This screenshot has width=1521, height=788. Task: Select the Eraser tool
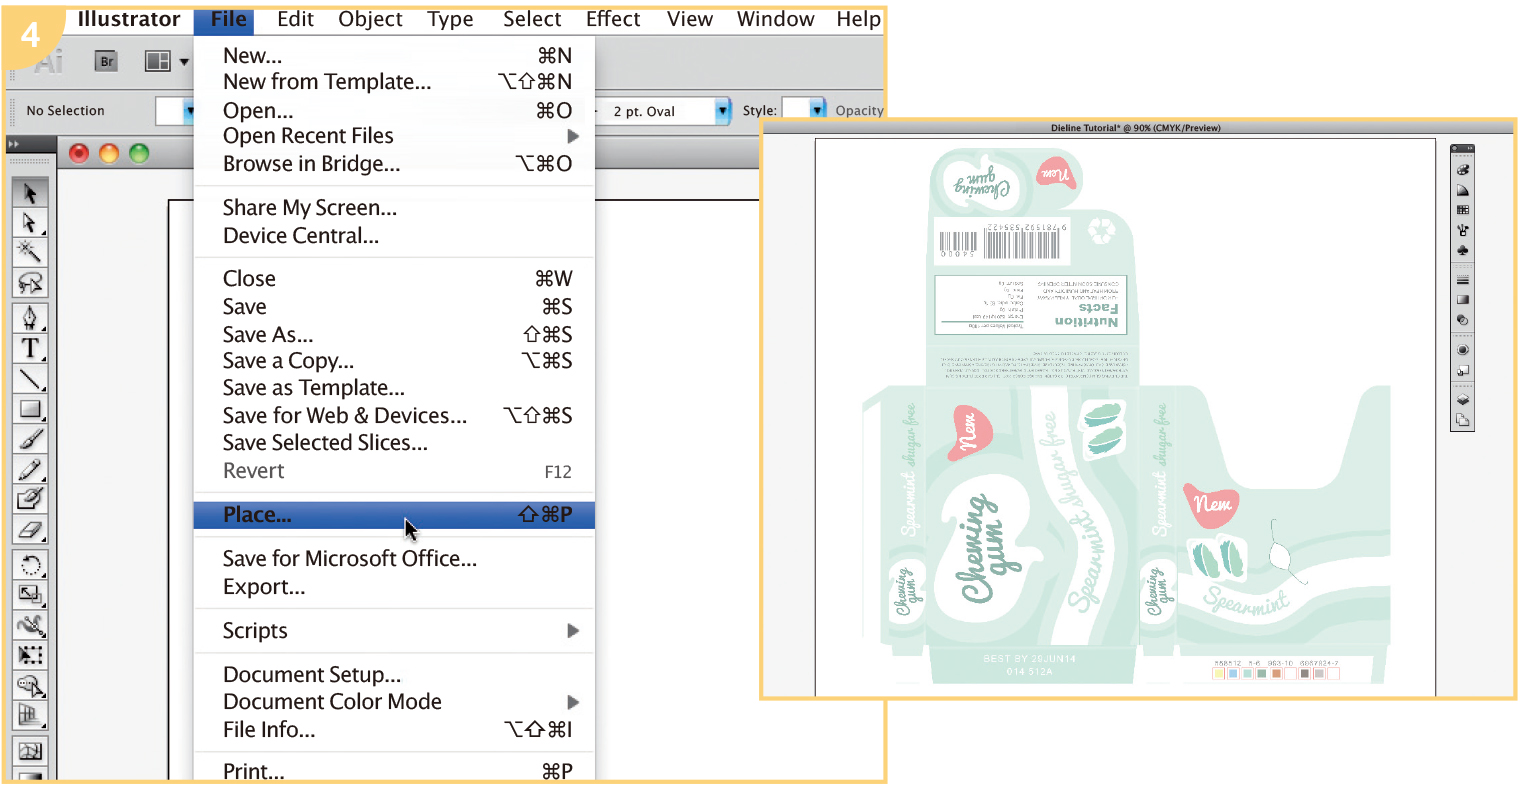click(30, 529)
